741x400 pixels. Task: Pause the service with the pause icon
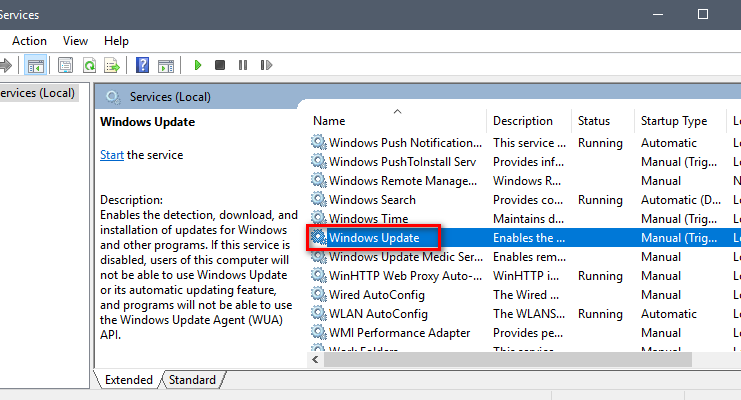pyautogui.click(x=243, y=65)
